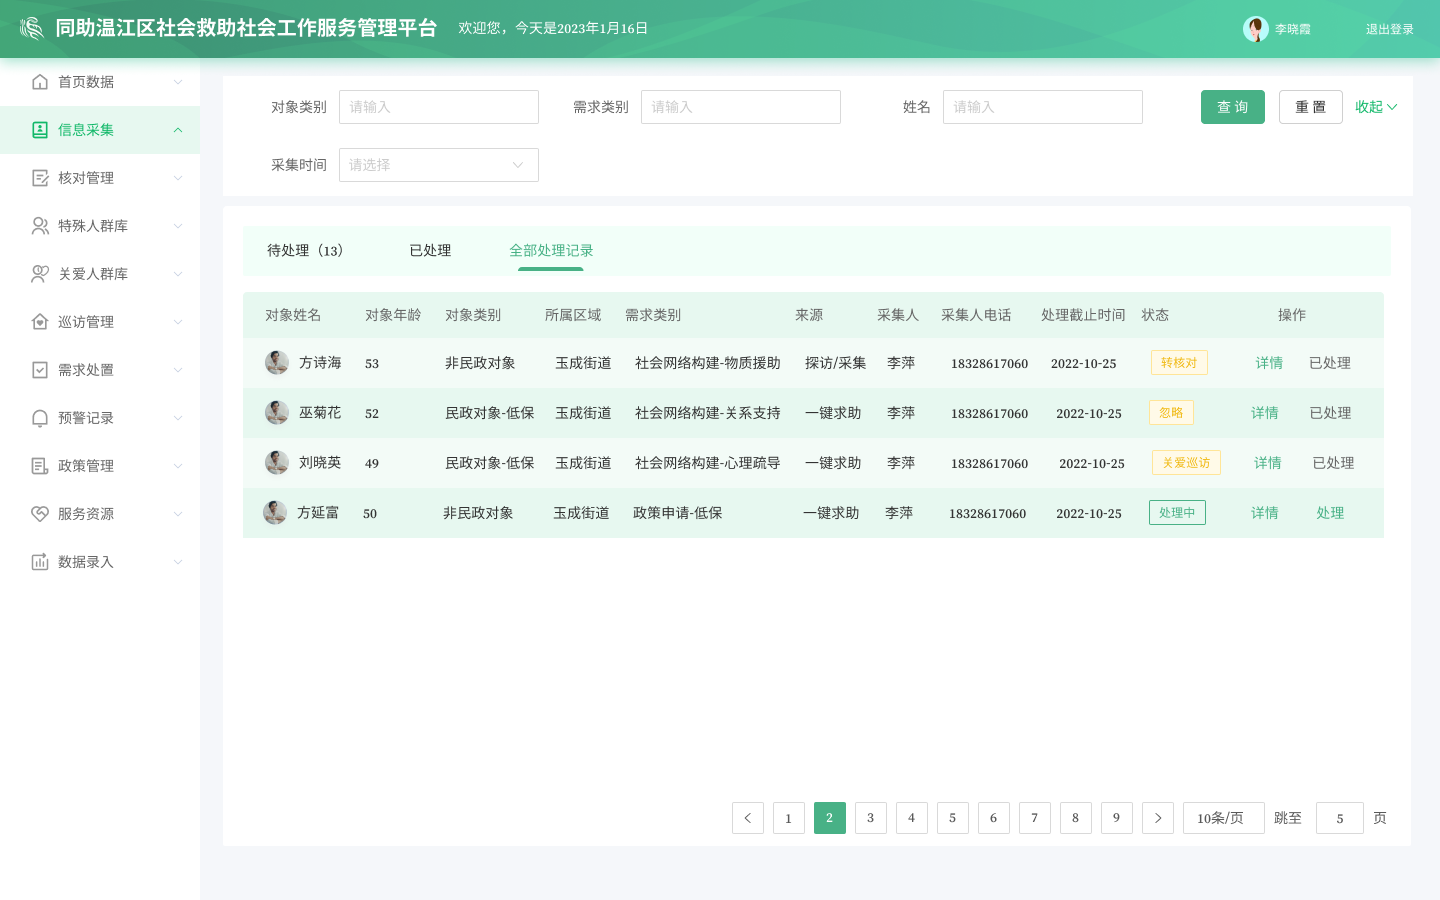Image resolution: width=1440 pixels, height=900 pixels.
Task: Collapse 信息采集 menu chevron
Action: [x=178, y=130]
